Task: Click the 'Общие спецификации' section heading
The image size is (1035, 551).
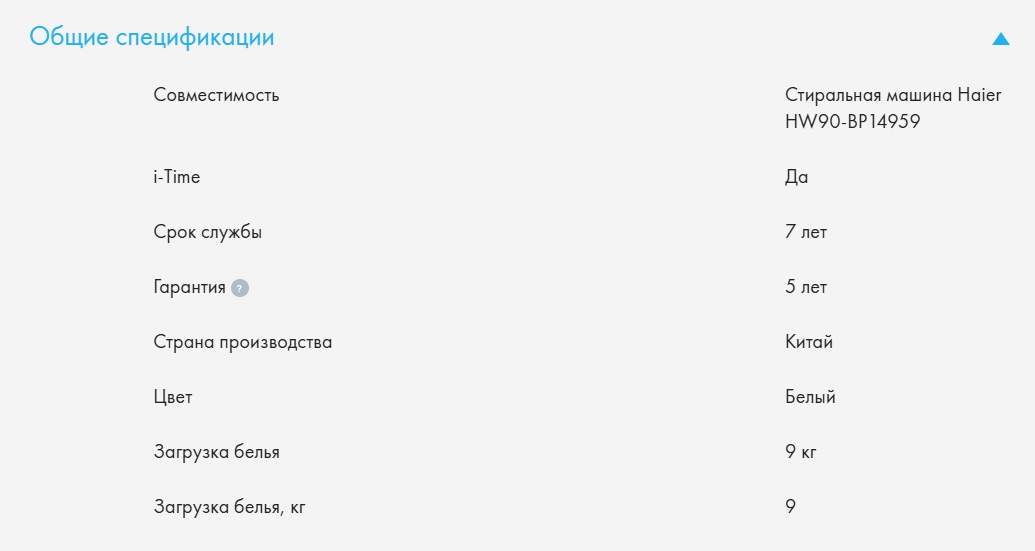Action: point(152,38)
